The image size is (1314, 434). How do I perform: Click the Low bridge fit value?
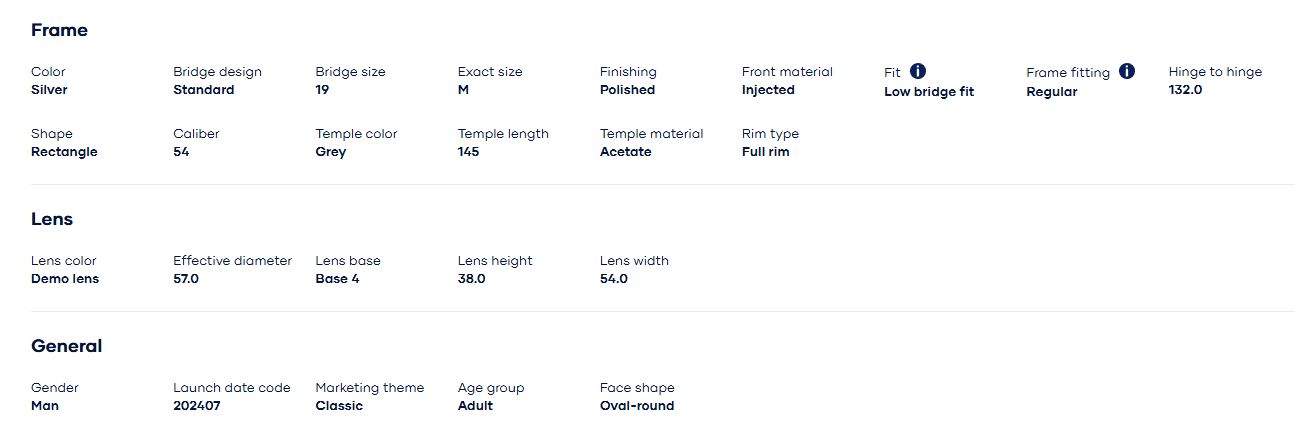929,92
